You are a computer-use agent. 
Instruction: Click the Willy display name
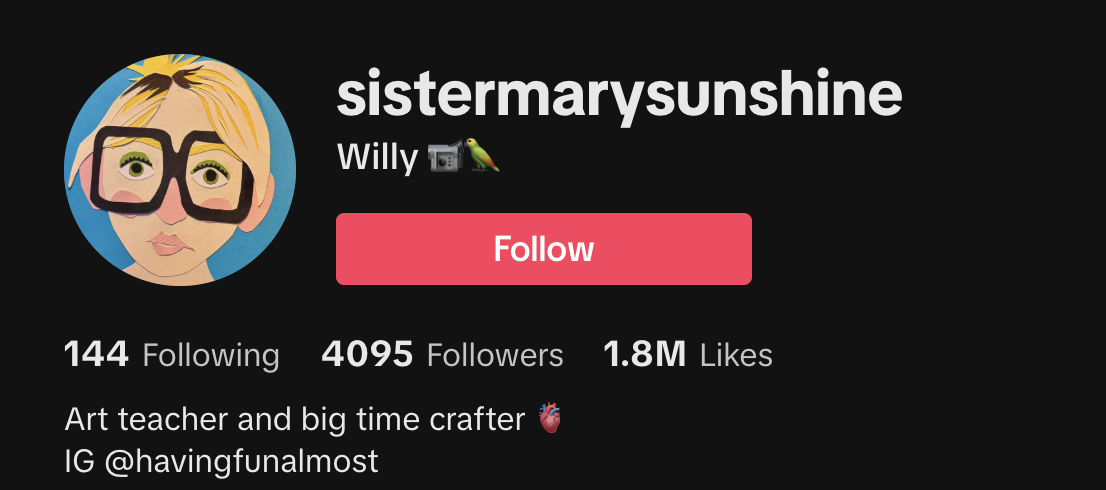pos(377,157)
